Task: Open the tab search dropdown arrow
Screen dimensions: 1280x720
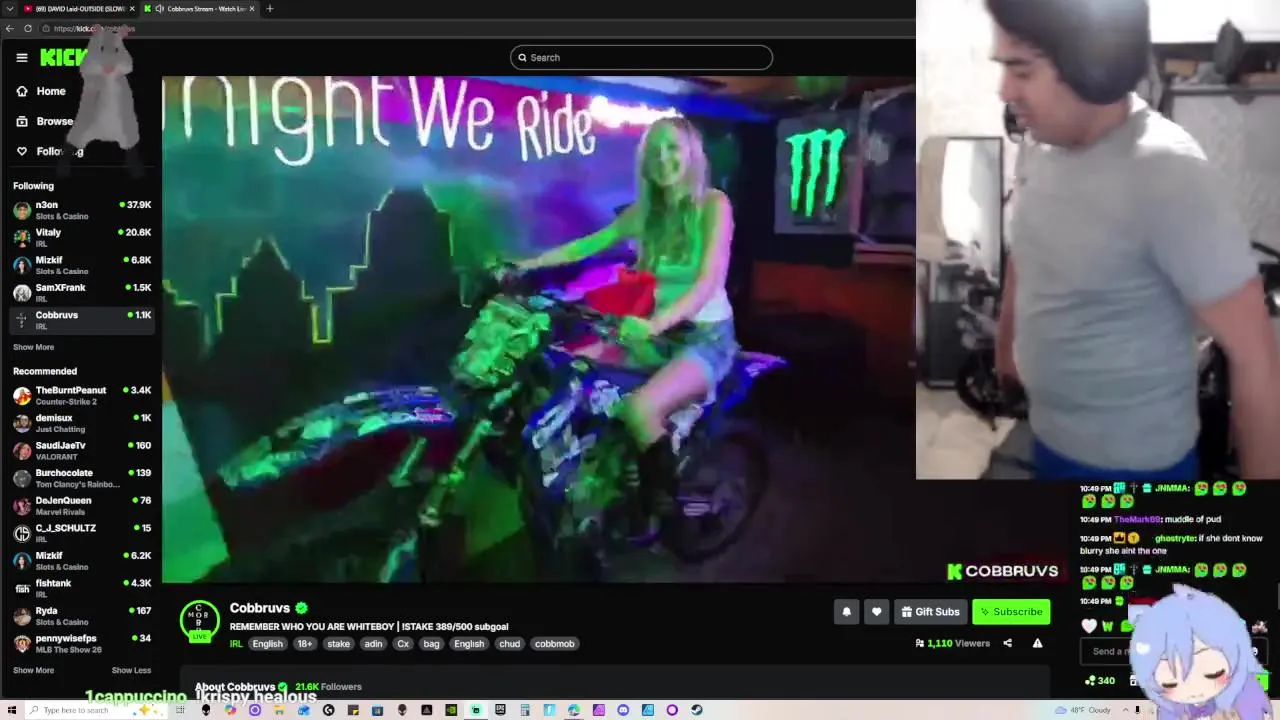Action: pyautogui.click(x=9, y=9)
